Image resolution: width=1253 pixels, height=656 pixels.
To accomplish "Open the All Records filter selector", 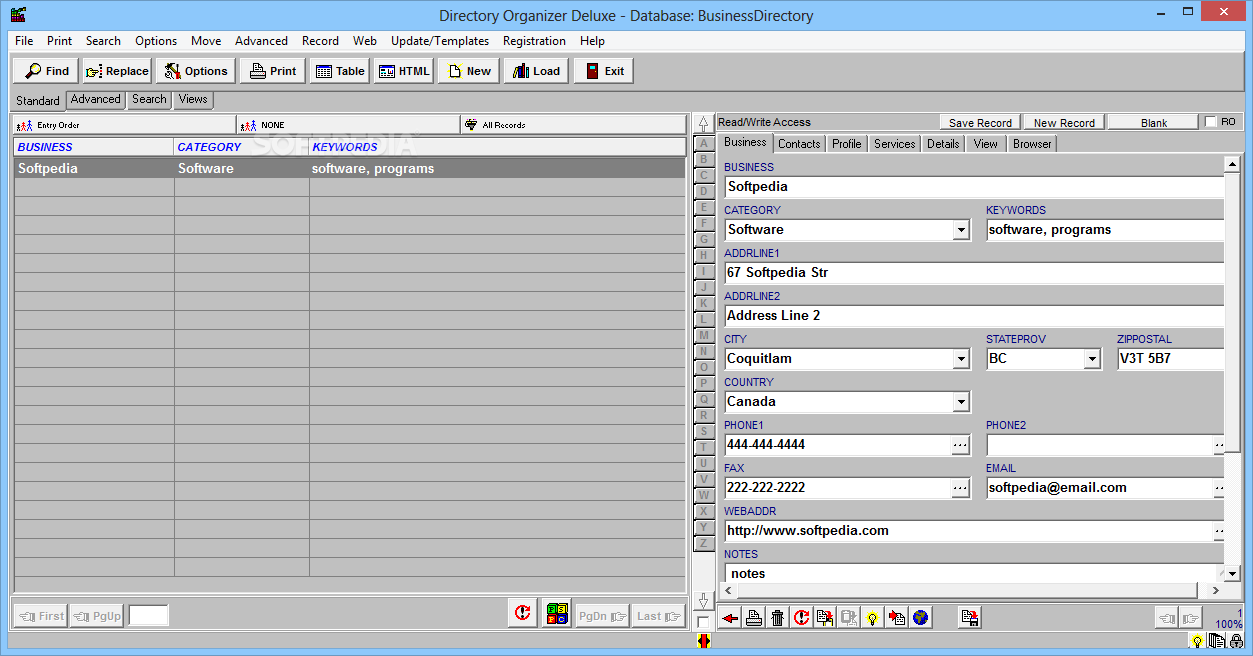I will 573,125.
